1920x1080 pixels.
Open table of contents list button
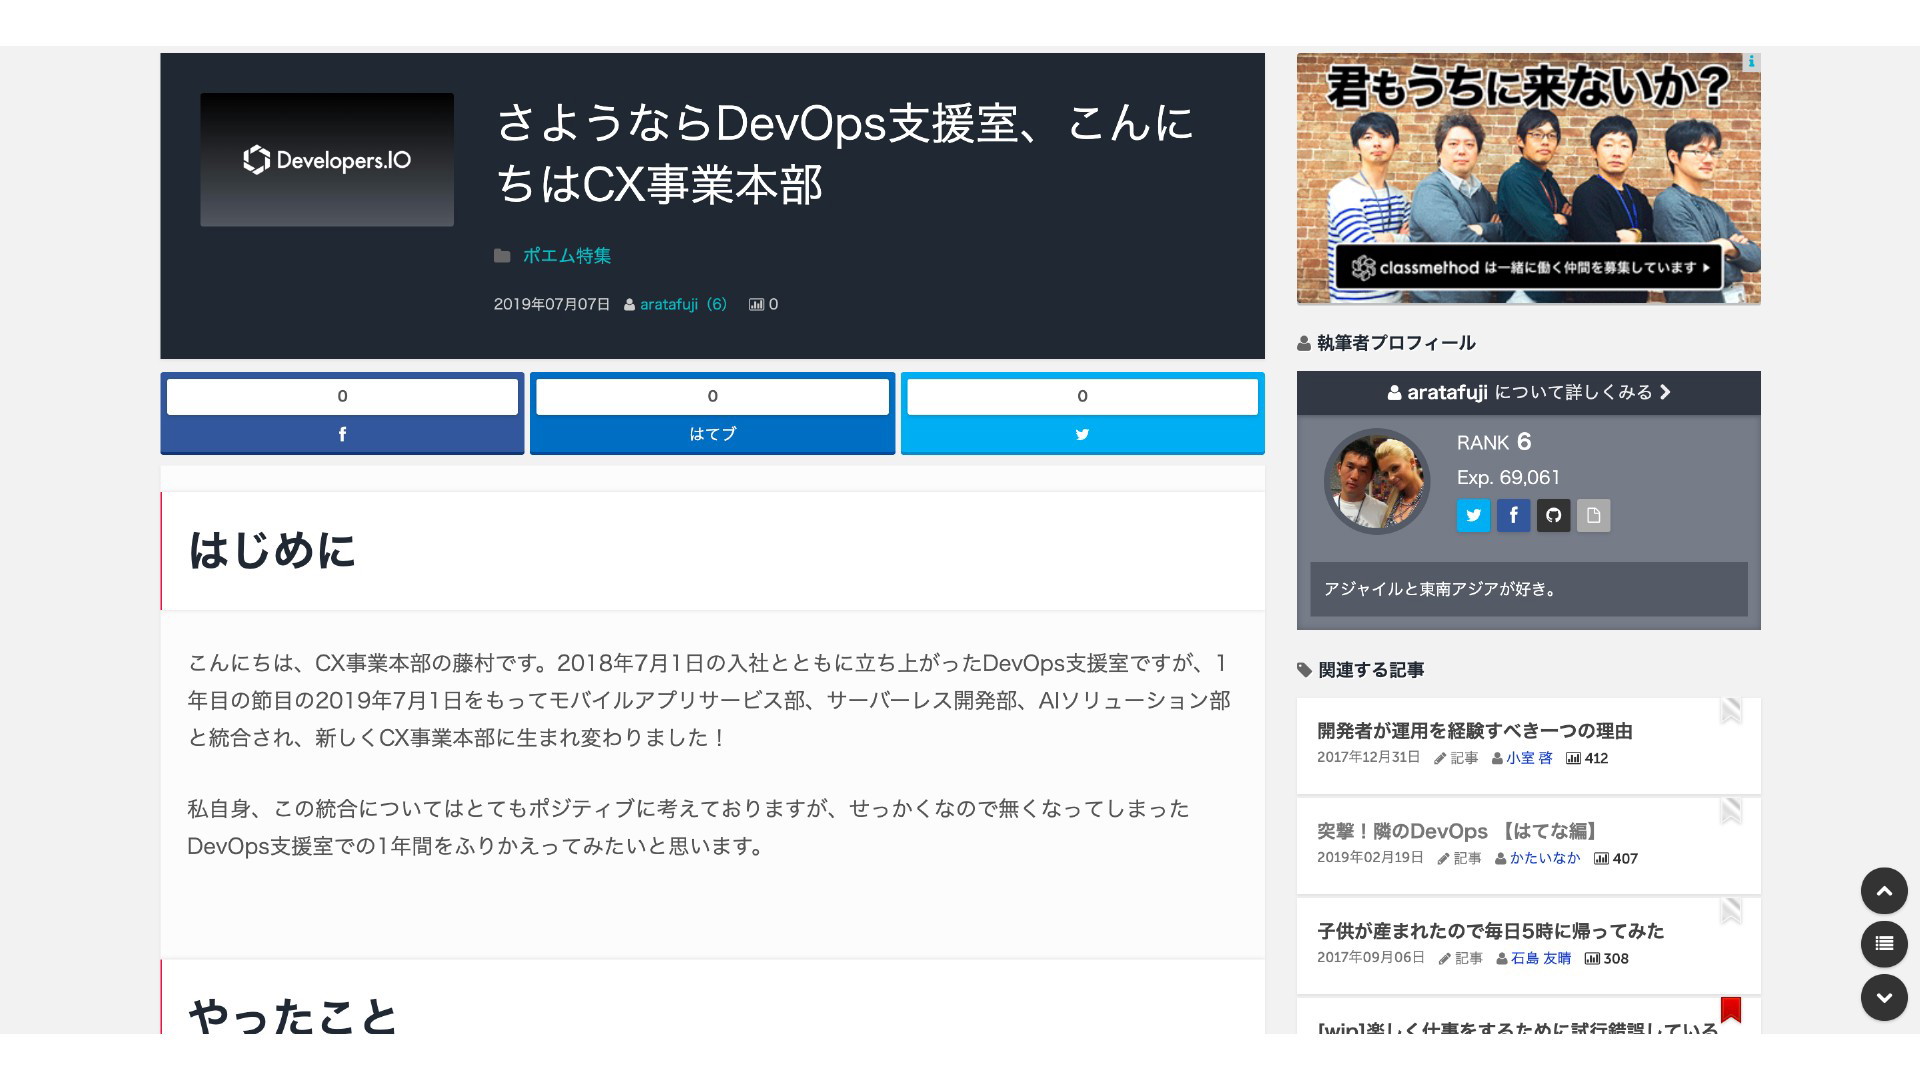pos(1884,944)
